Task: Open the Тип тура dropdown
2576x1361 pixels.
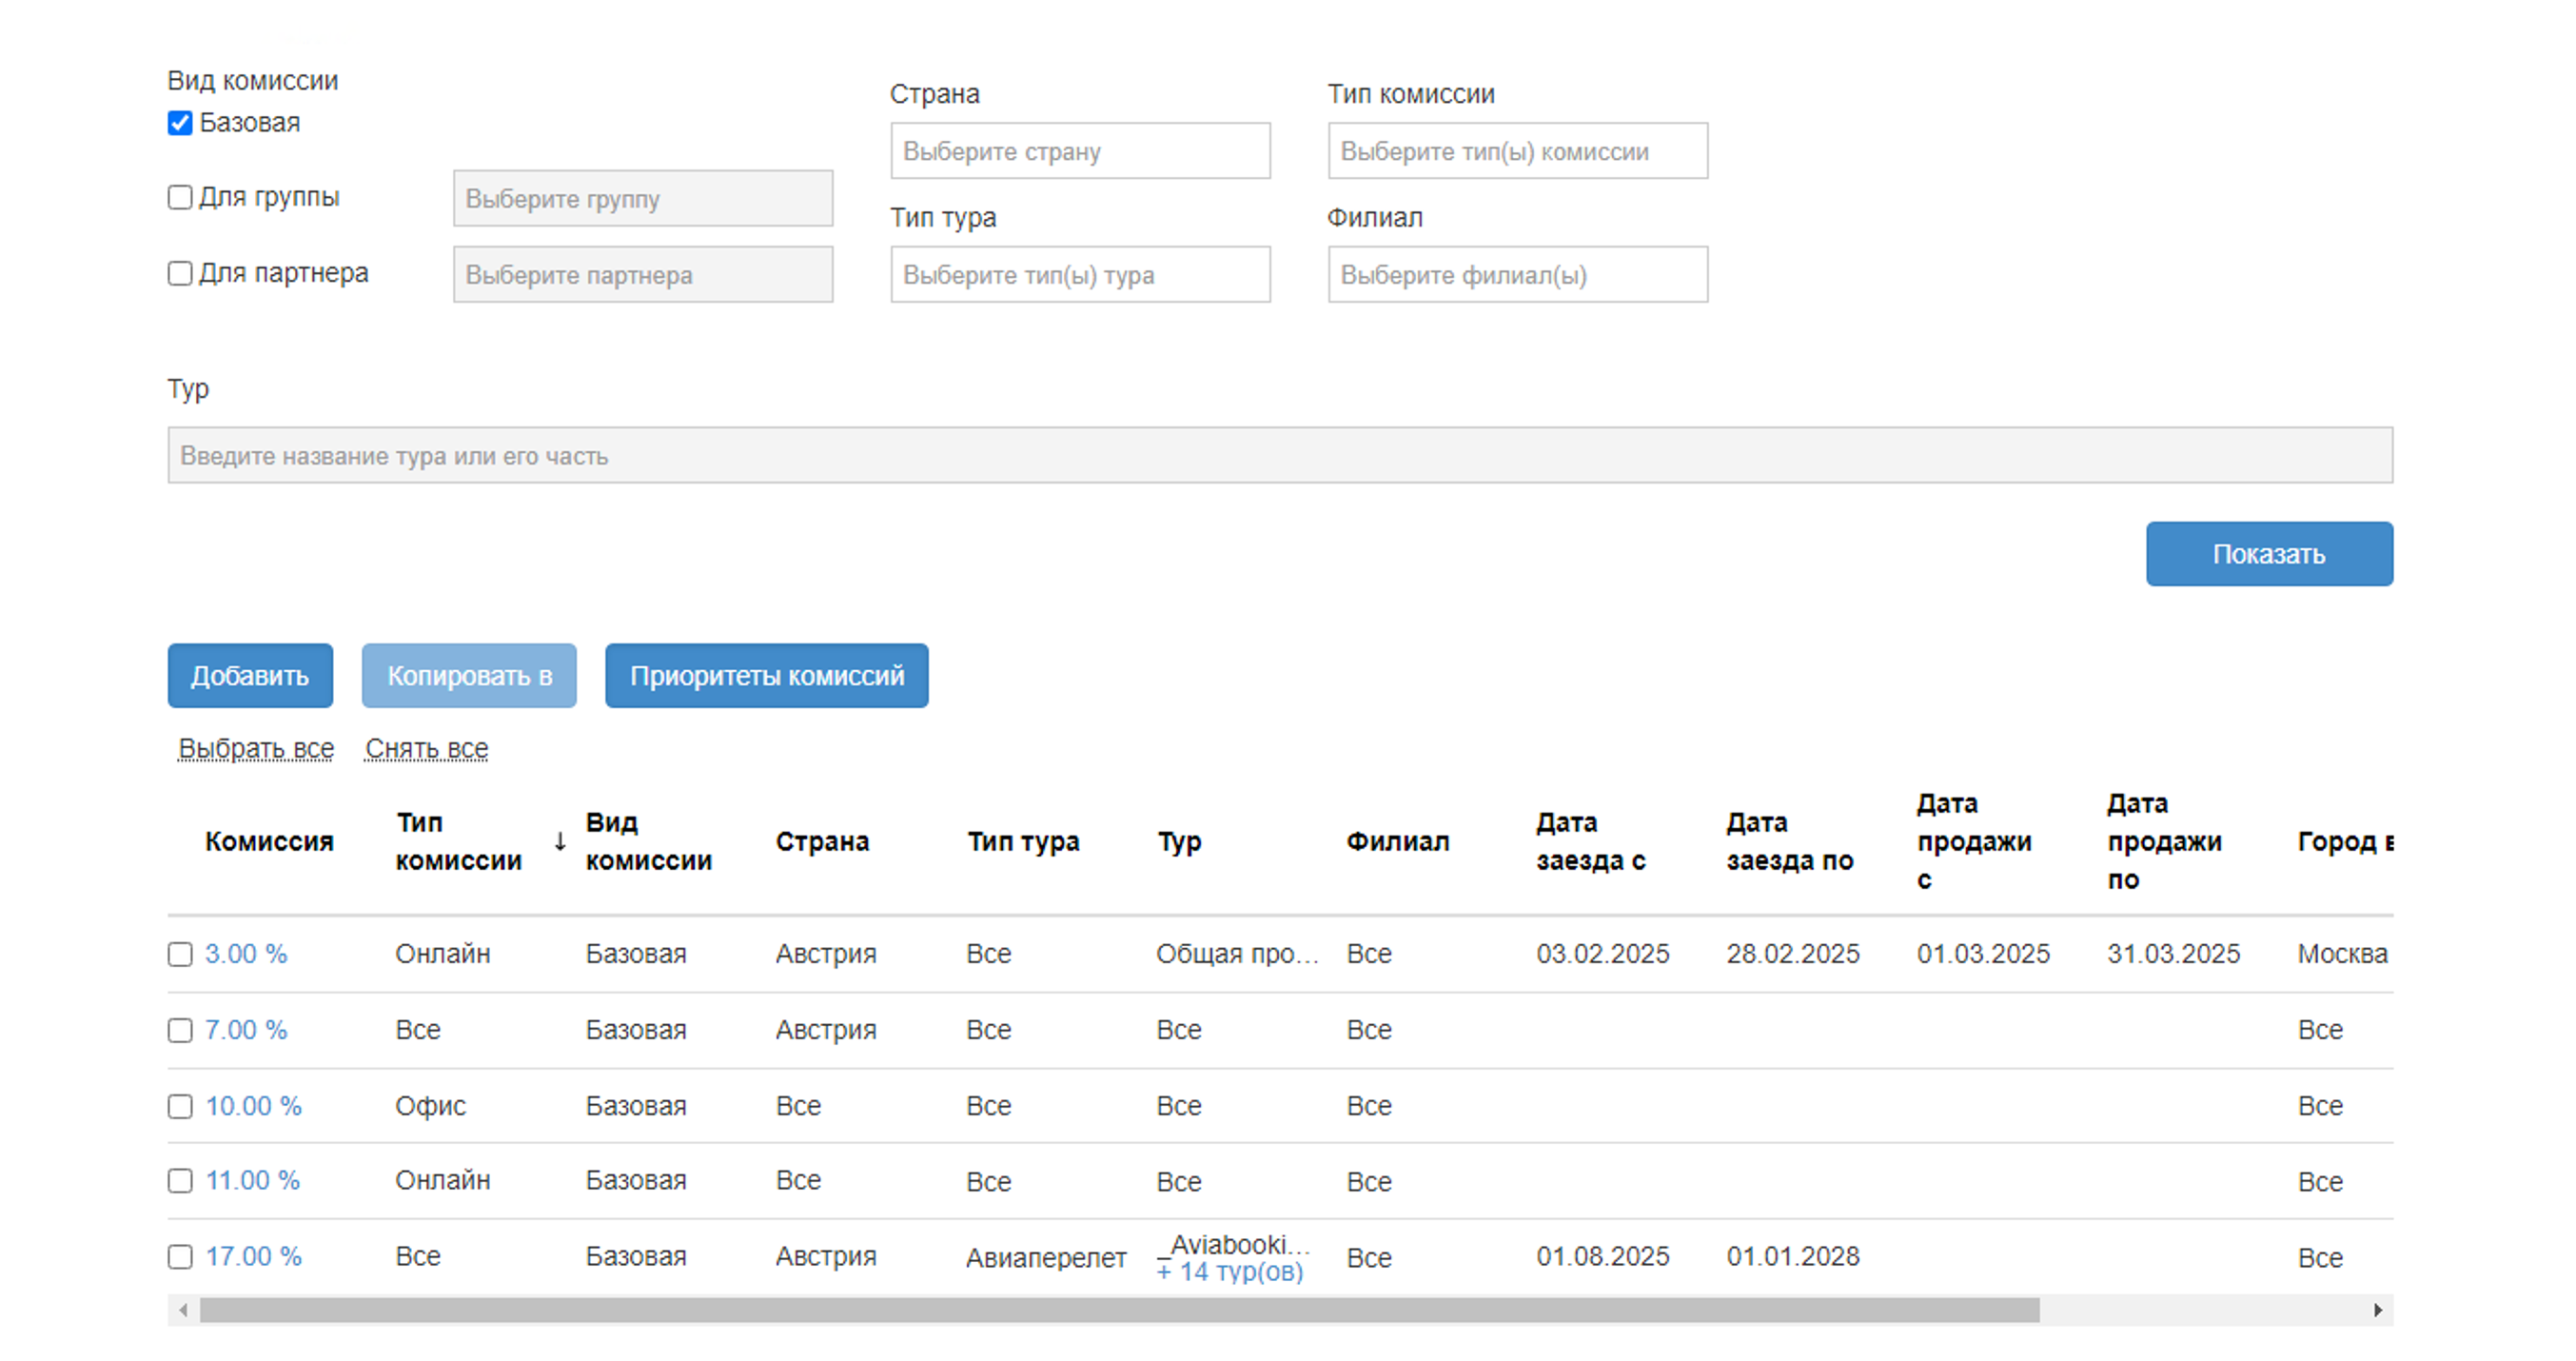Action: pos(1080,275)
